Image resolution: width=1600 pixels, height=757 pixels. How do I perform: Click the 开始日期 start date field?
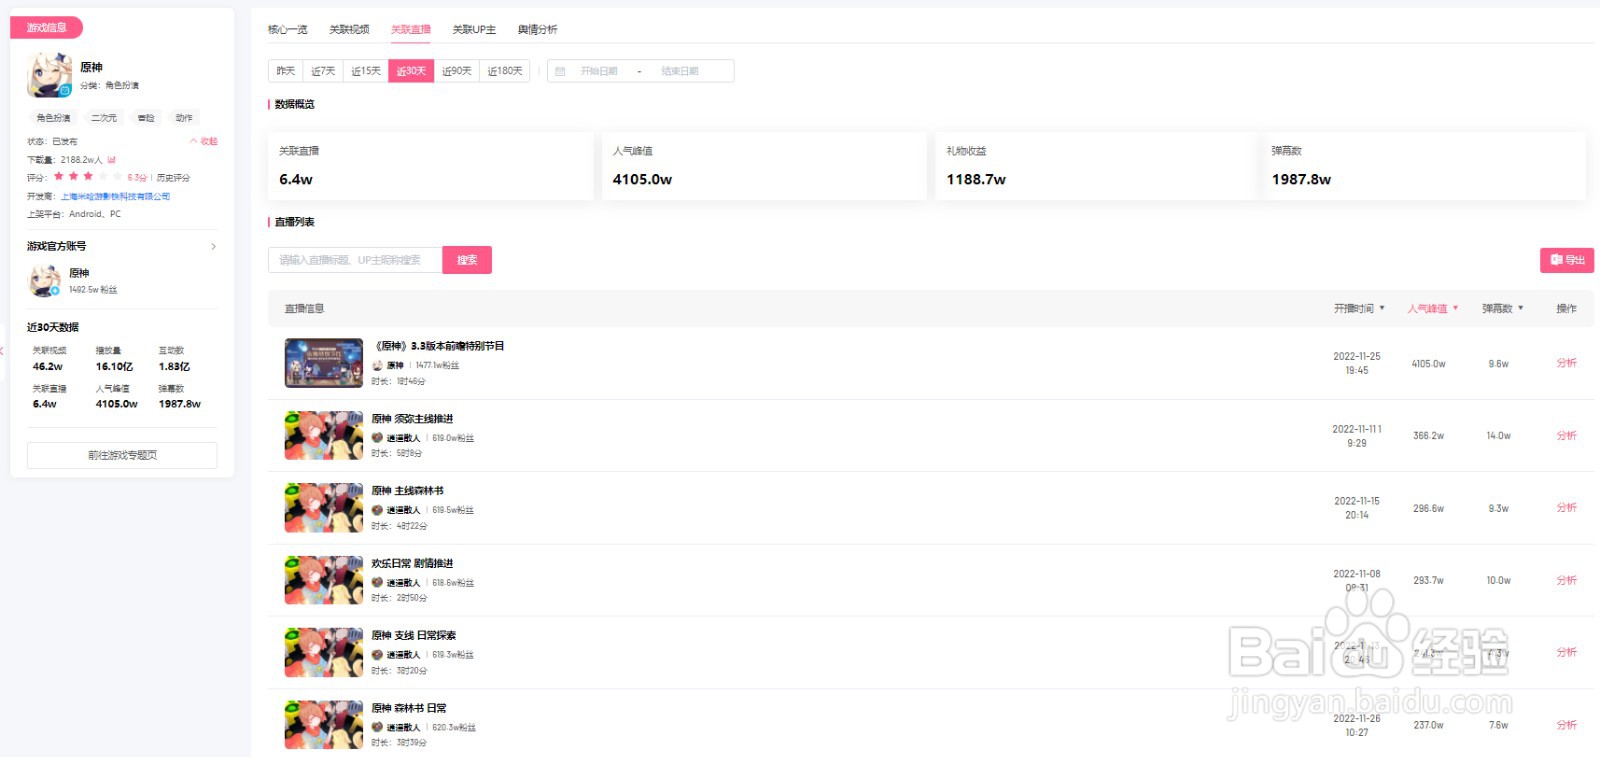[599, 71]
